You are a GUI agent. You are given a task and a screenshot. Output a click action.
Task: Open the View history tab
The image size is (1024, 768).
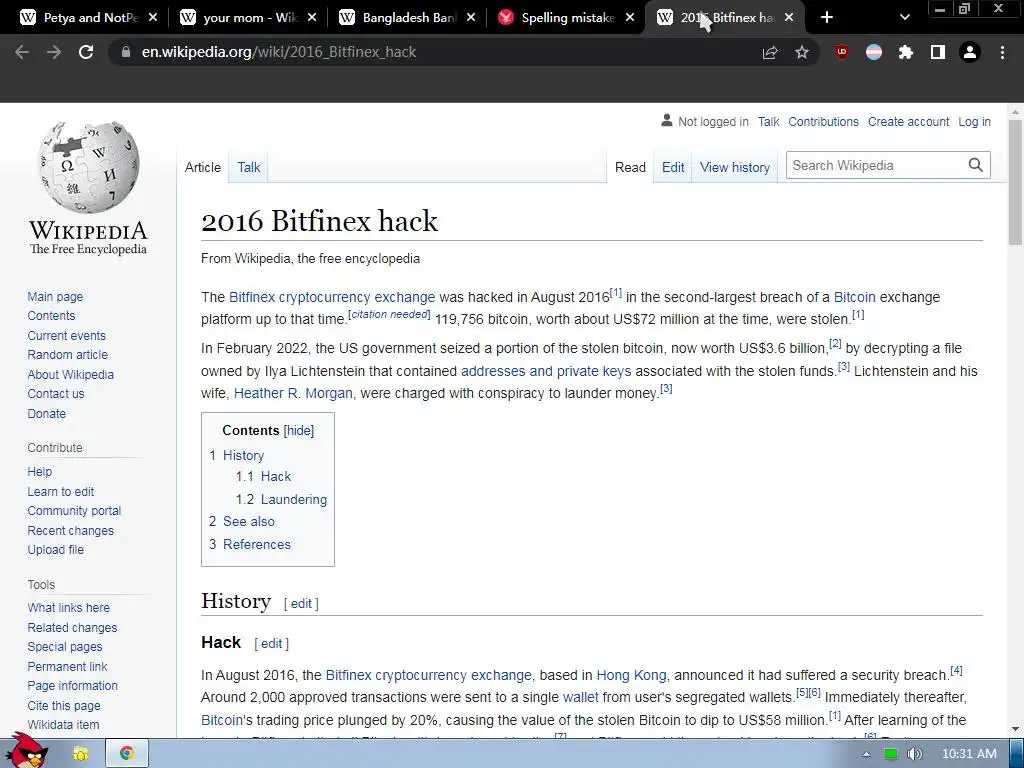click(735, 167)
